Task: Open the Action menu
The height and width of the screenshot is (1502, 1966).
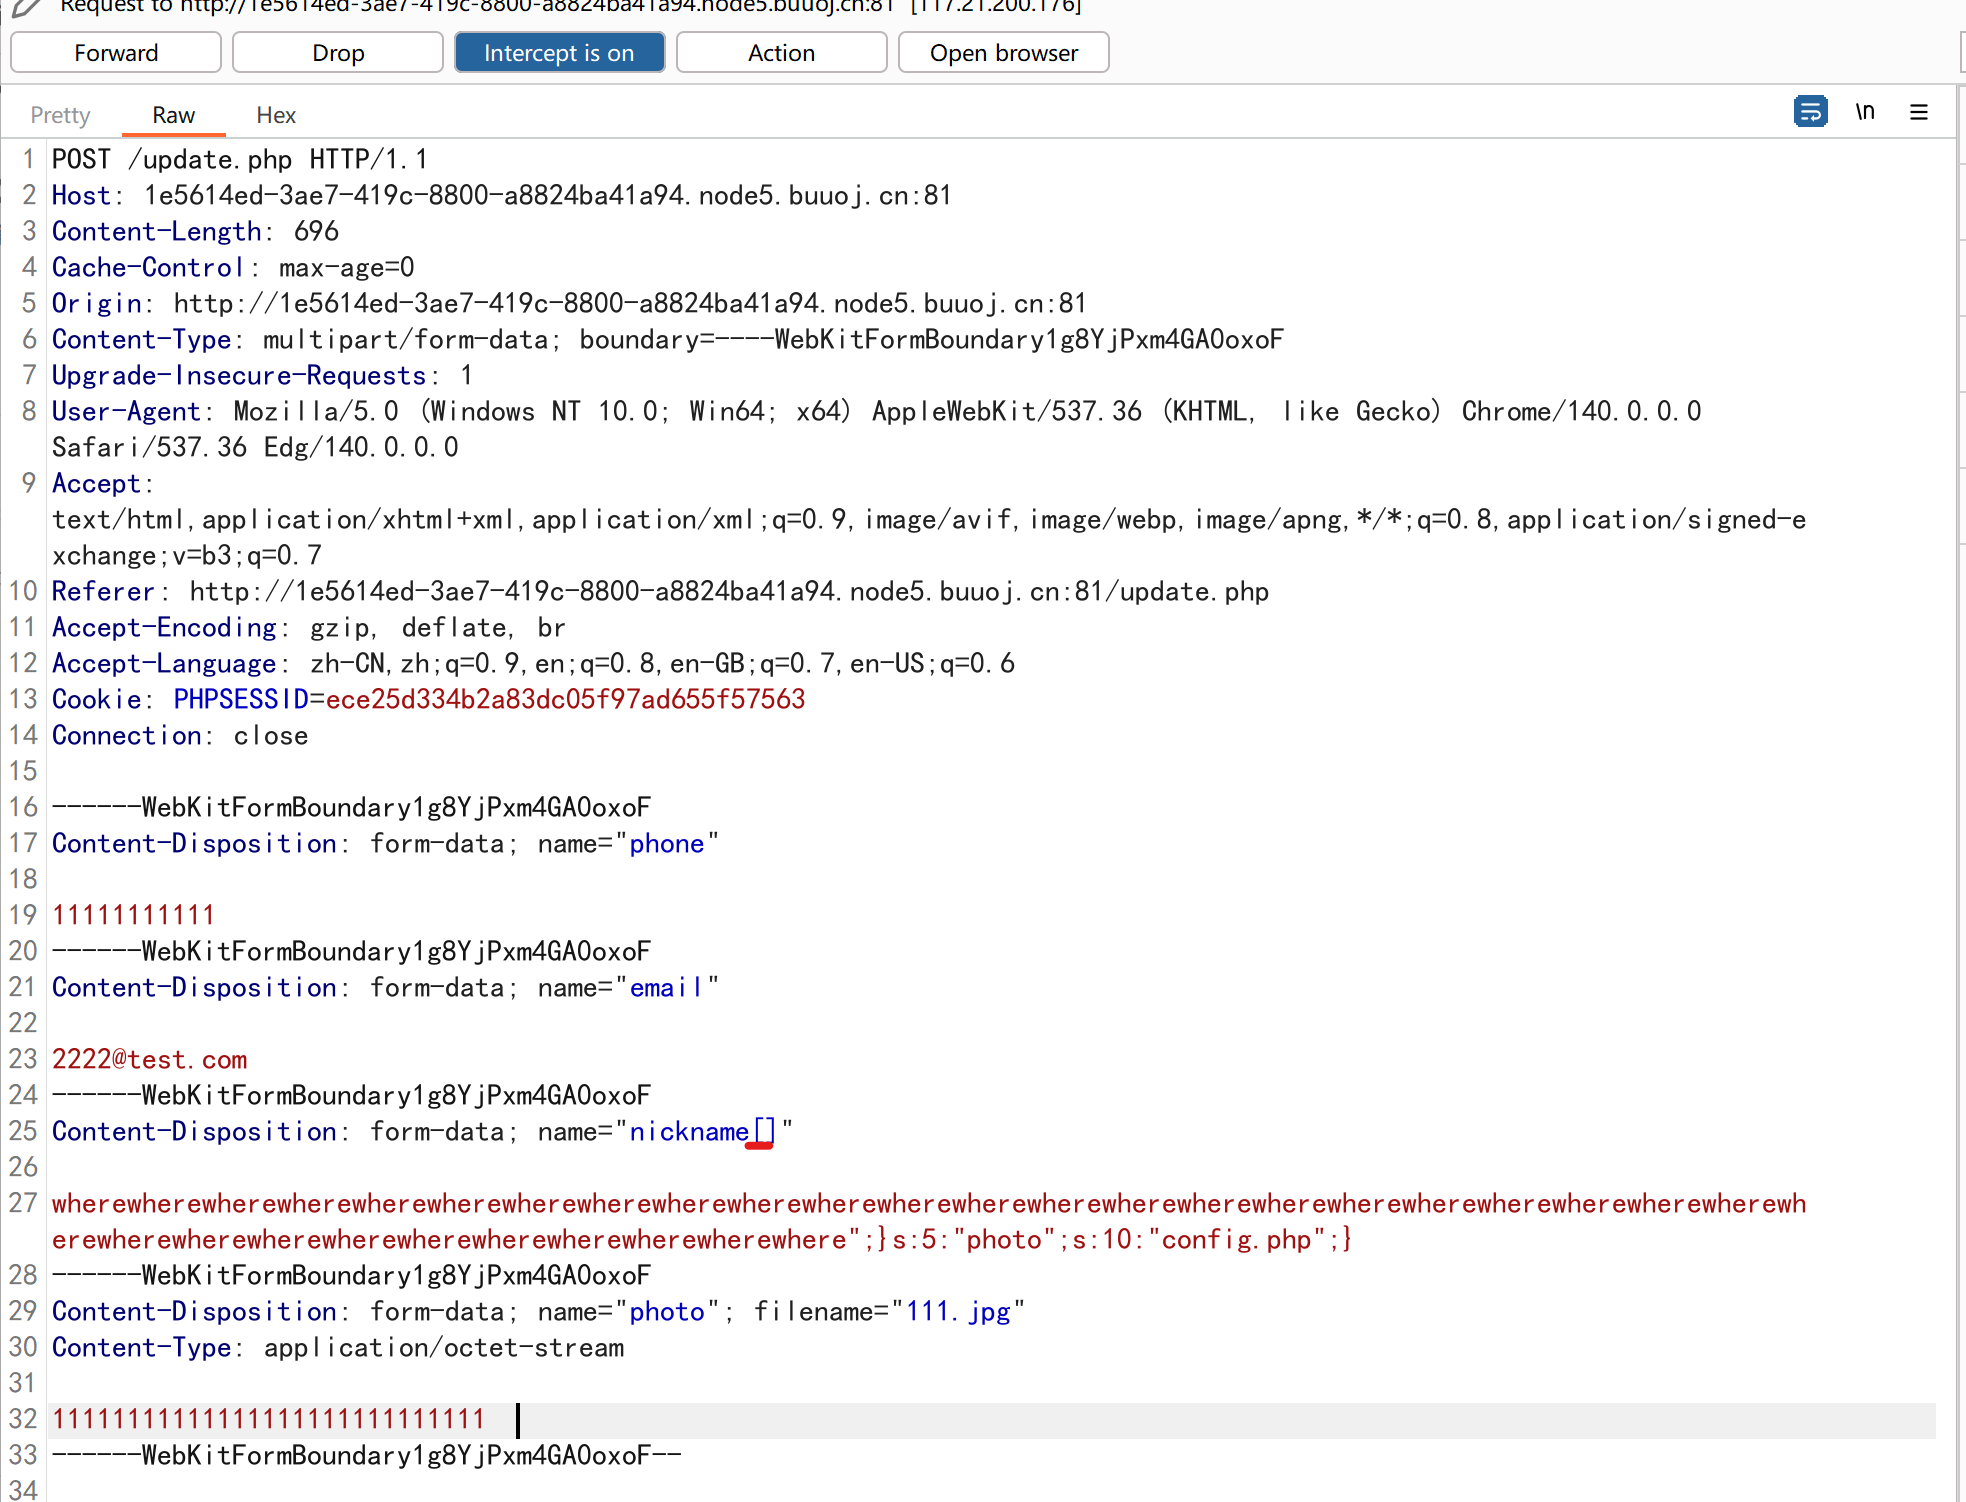Action: pyautogui.click(x=781, y=53)
